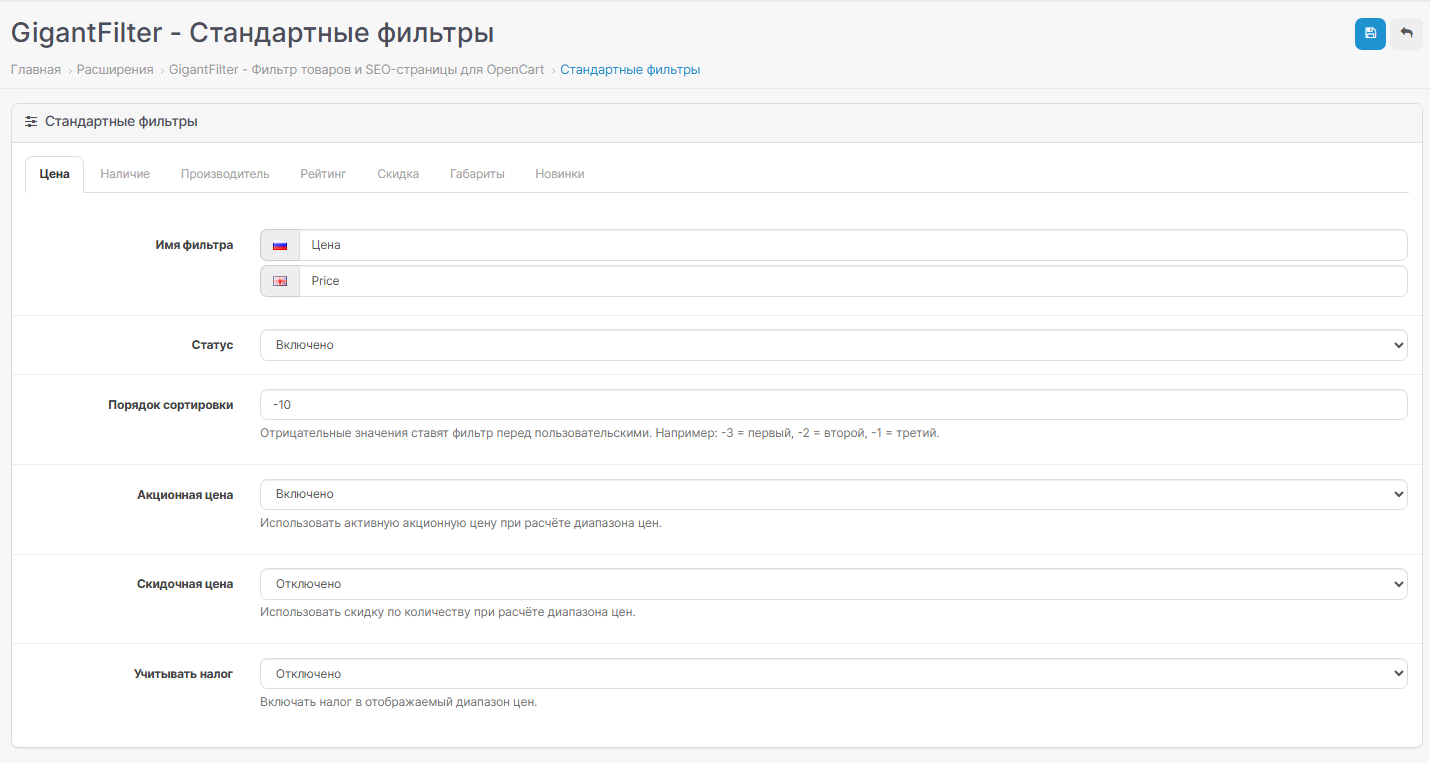The width and height of the screenshot is (1430, 763).
Task: Switch to the Цена tab
Action: click(55, 174)
